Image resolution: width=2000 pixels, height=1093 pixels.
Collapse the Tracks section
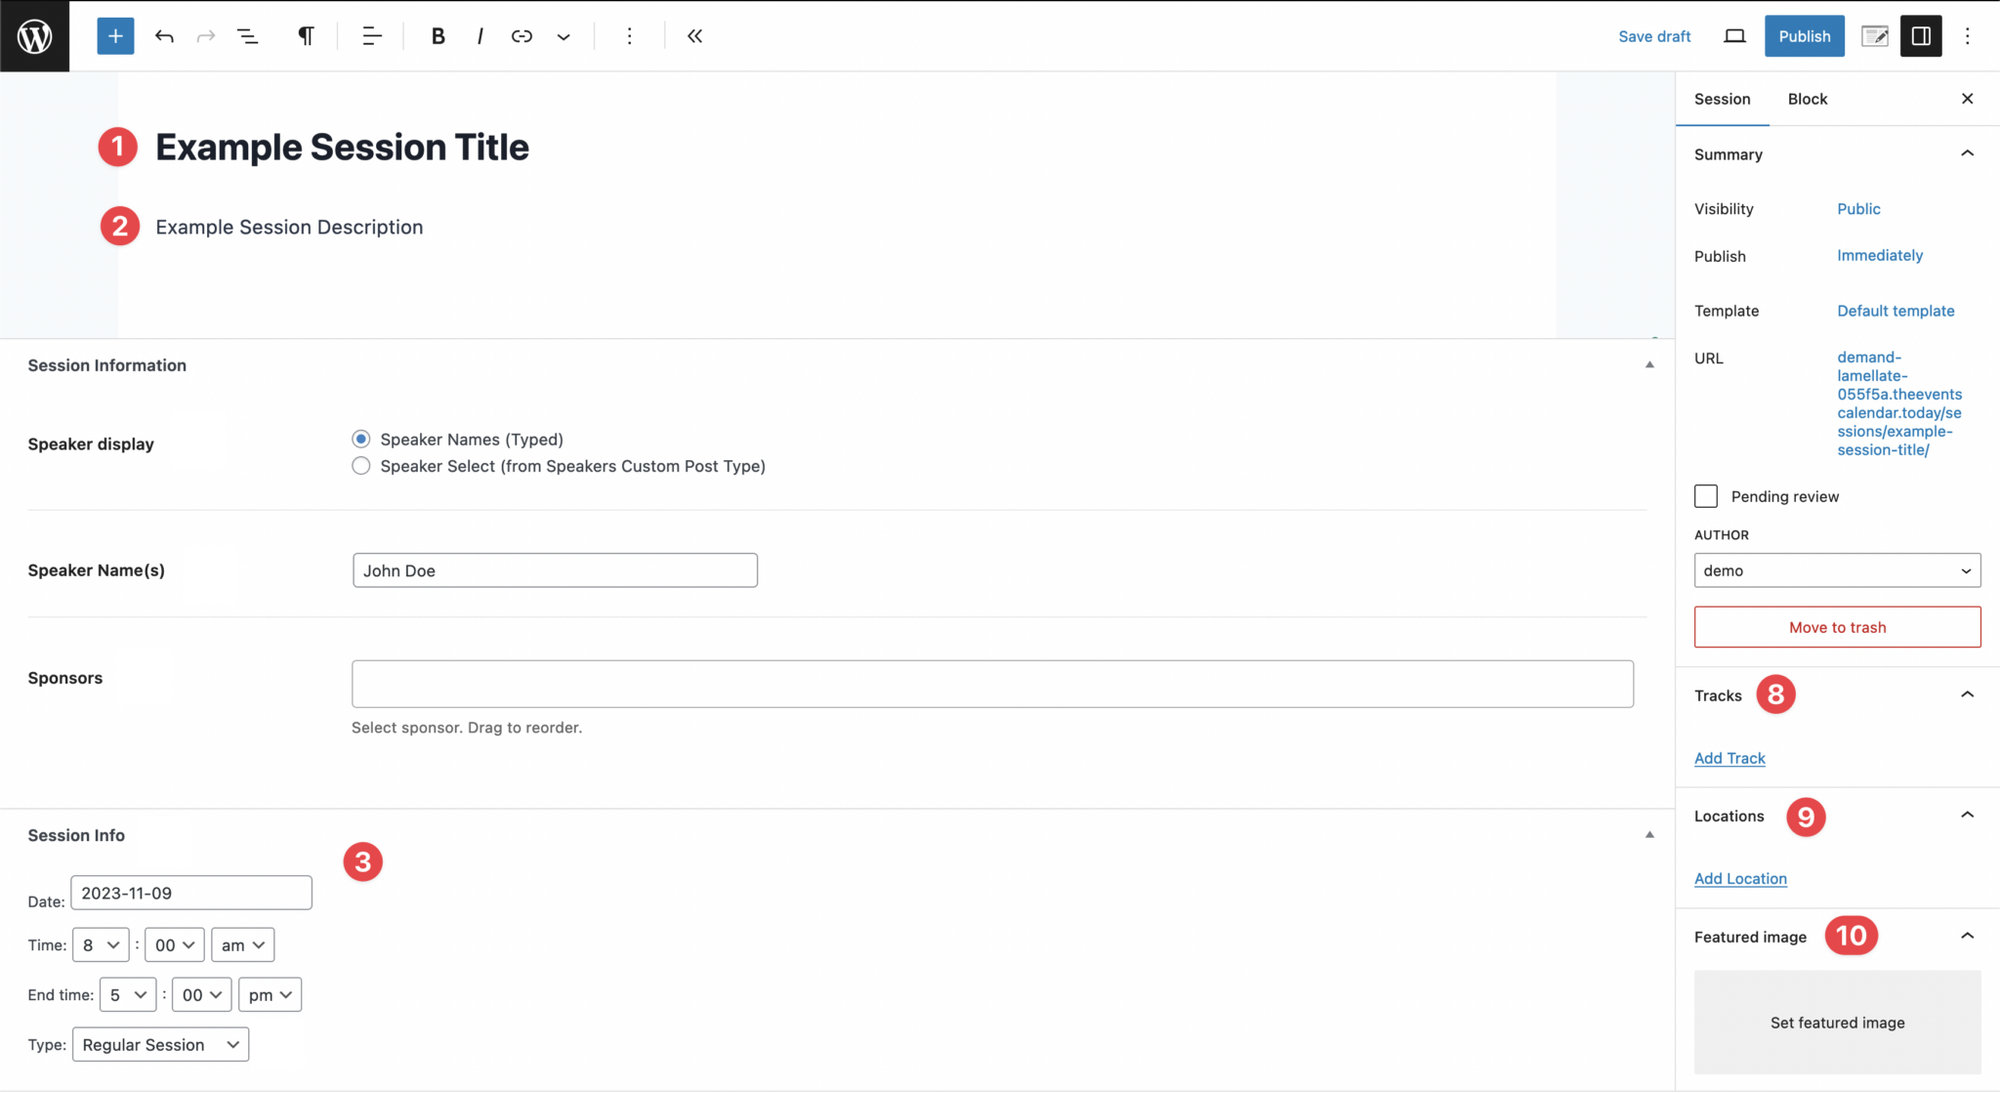tap(1967, 693)
